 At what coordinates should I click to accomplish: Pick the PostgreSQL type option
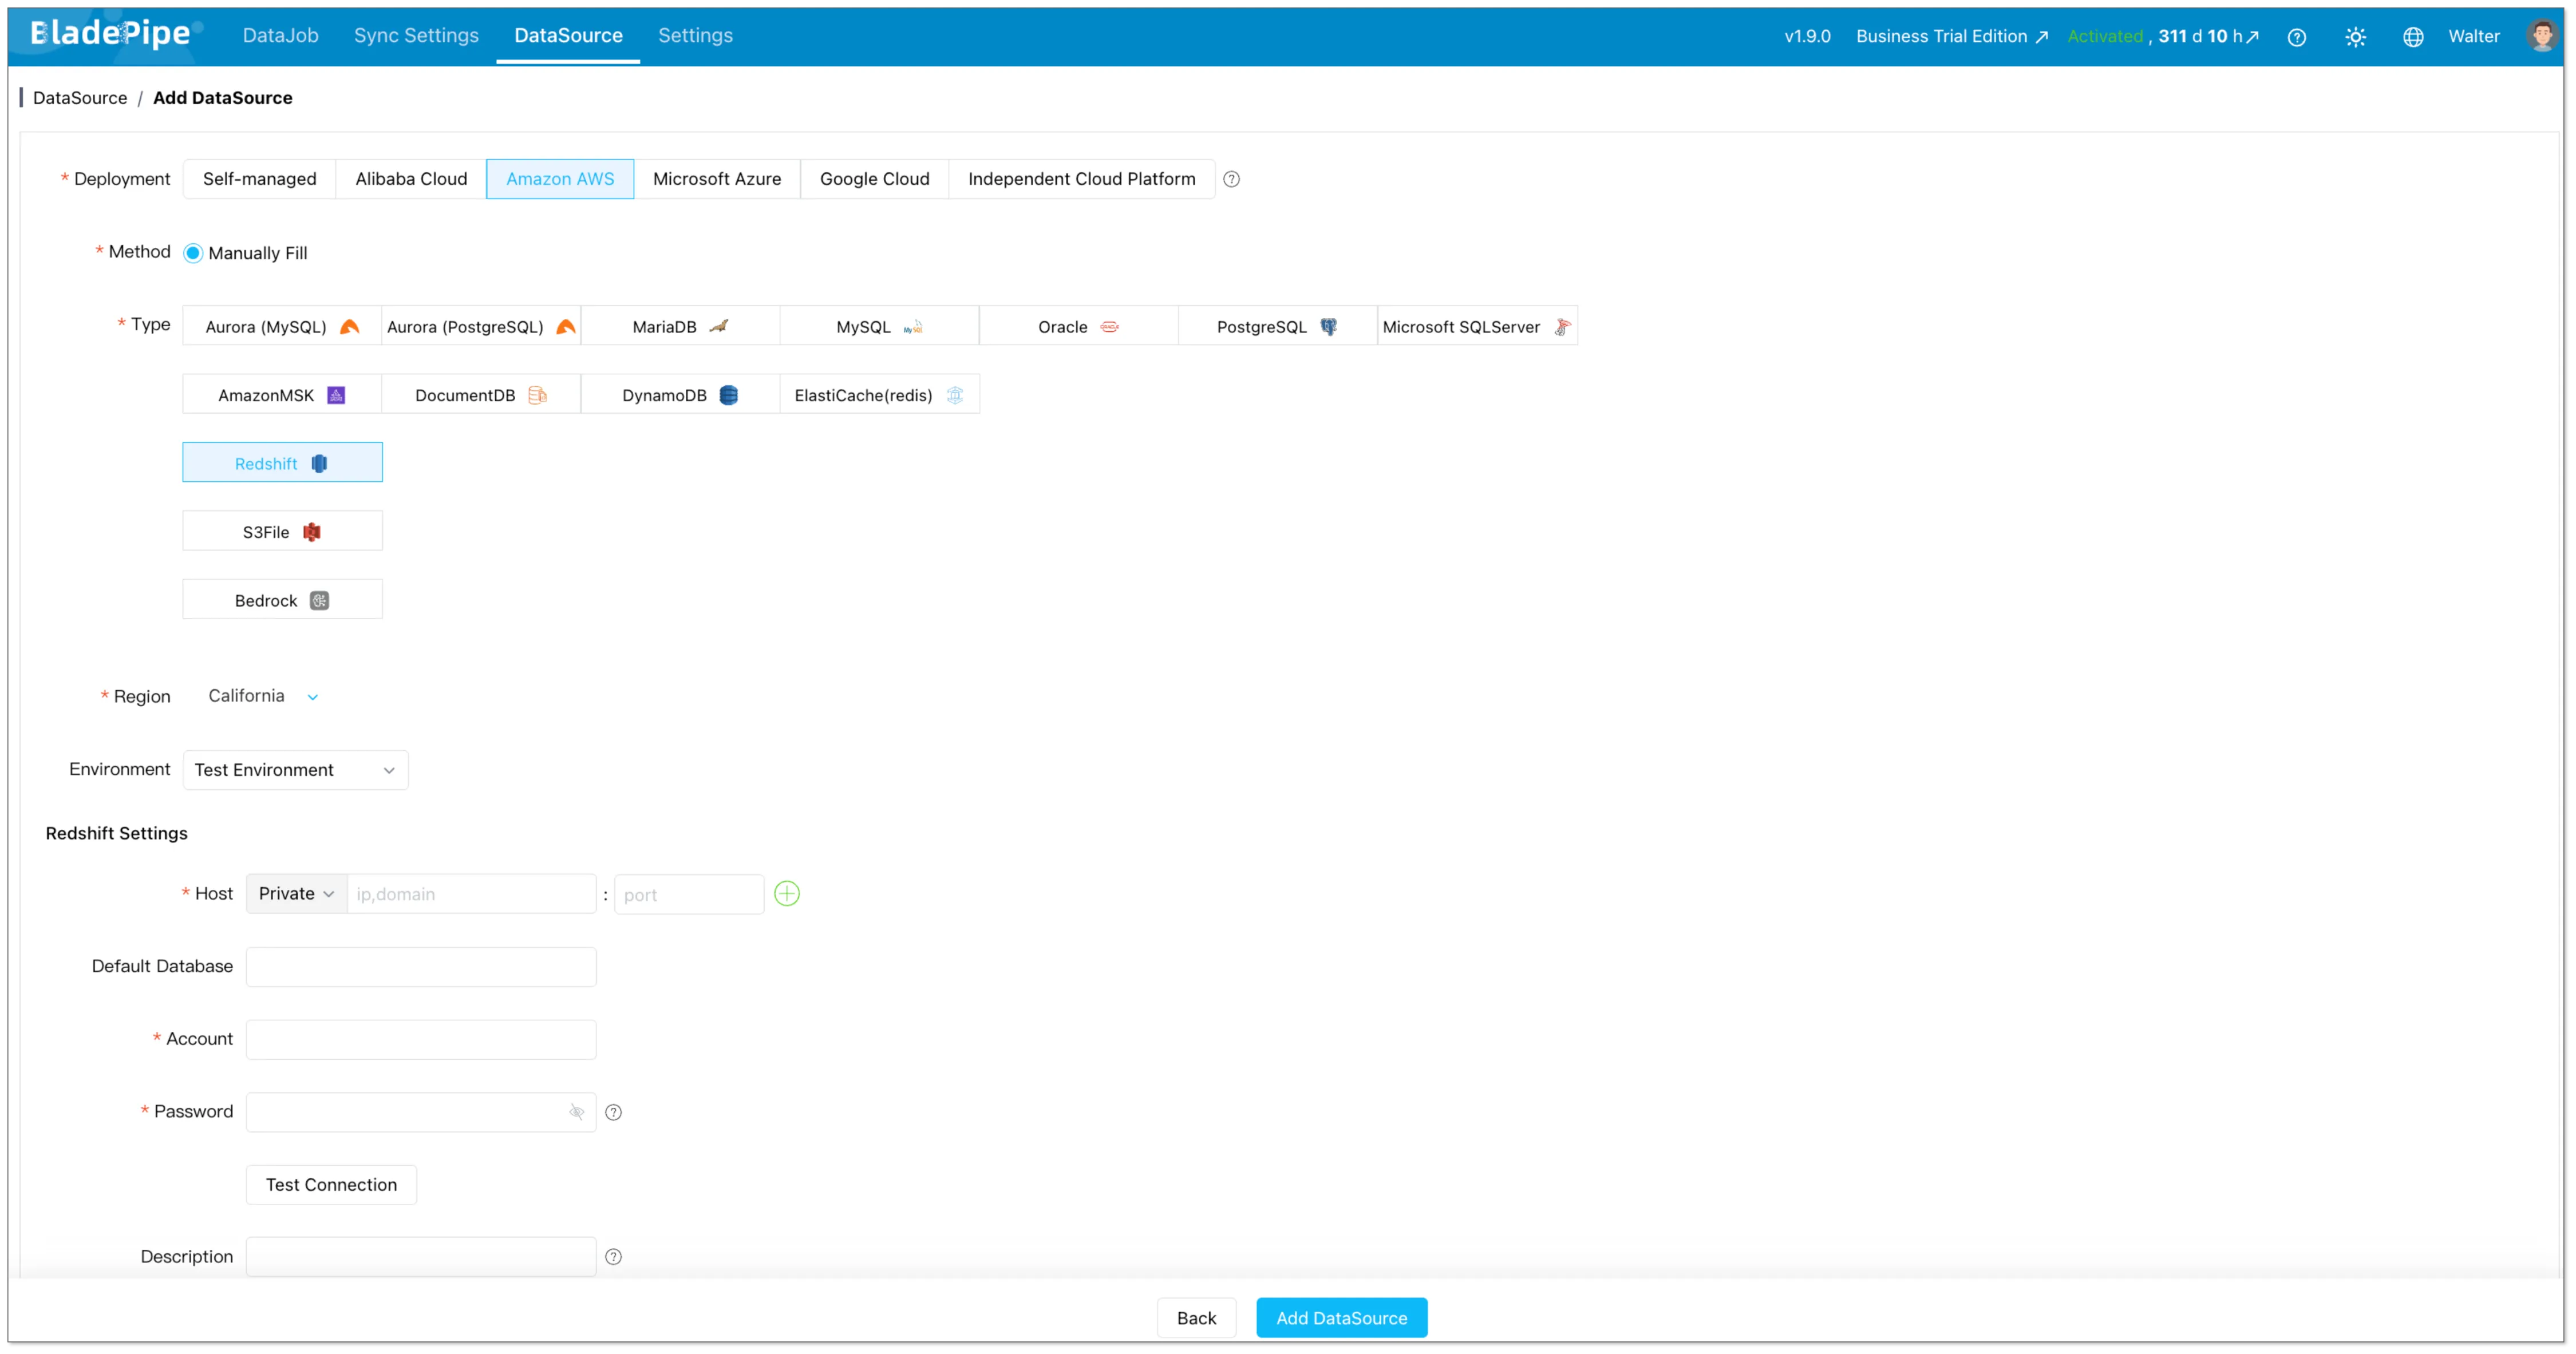point(1277,327)
